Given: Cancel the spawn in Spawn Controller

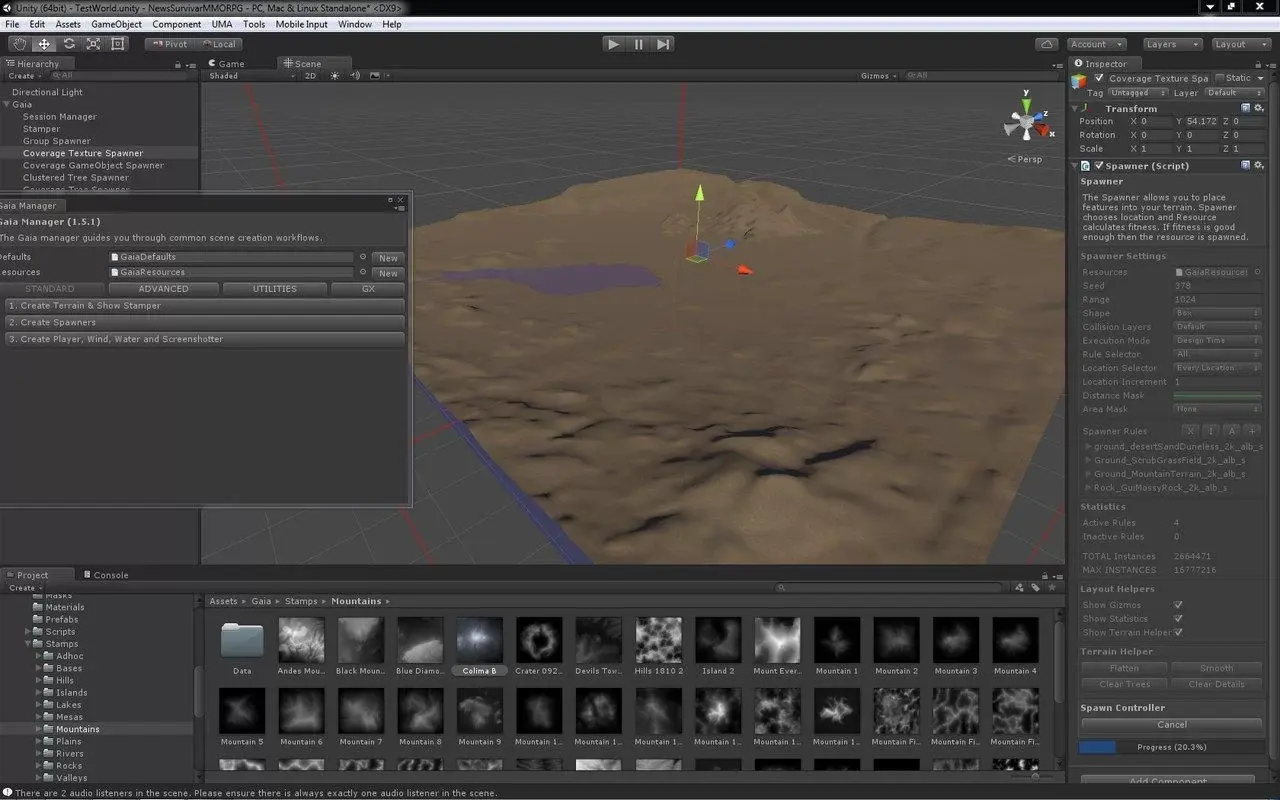Looking at the screenshot, I should (1171, 724).
